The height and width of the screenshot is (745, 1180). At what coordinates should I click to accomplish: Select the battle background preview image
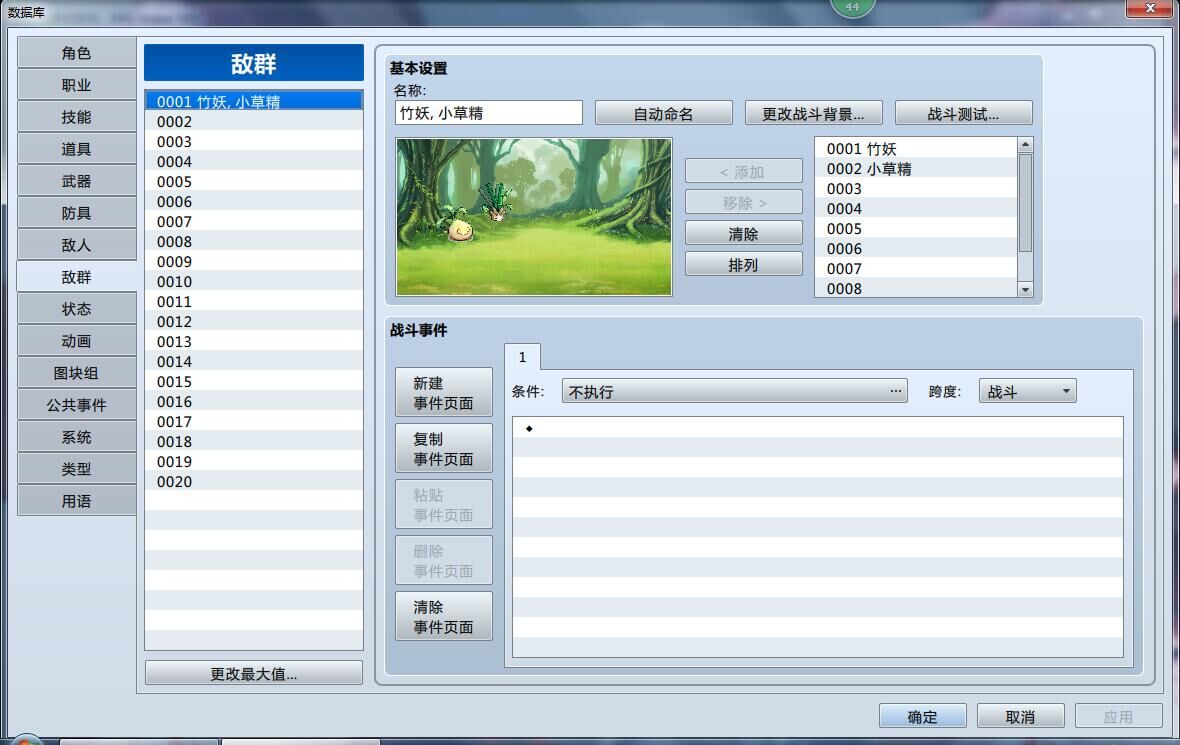[x=534, y=217]
